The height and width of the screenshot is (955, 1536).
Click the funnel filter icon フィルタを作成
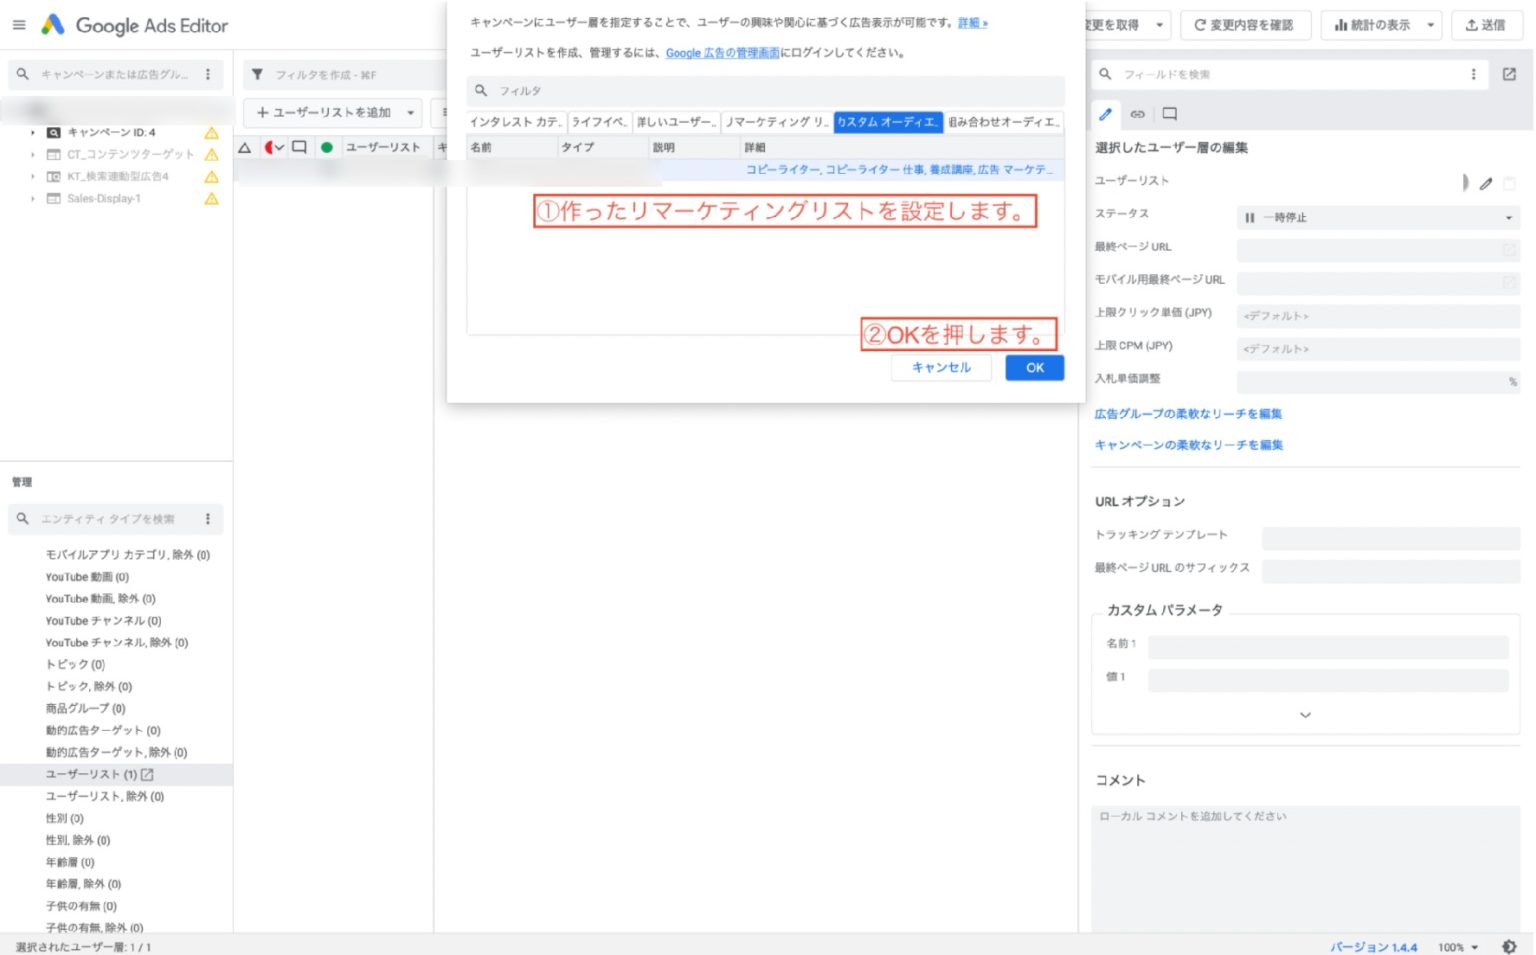pos(258,75)
